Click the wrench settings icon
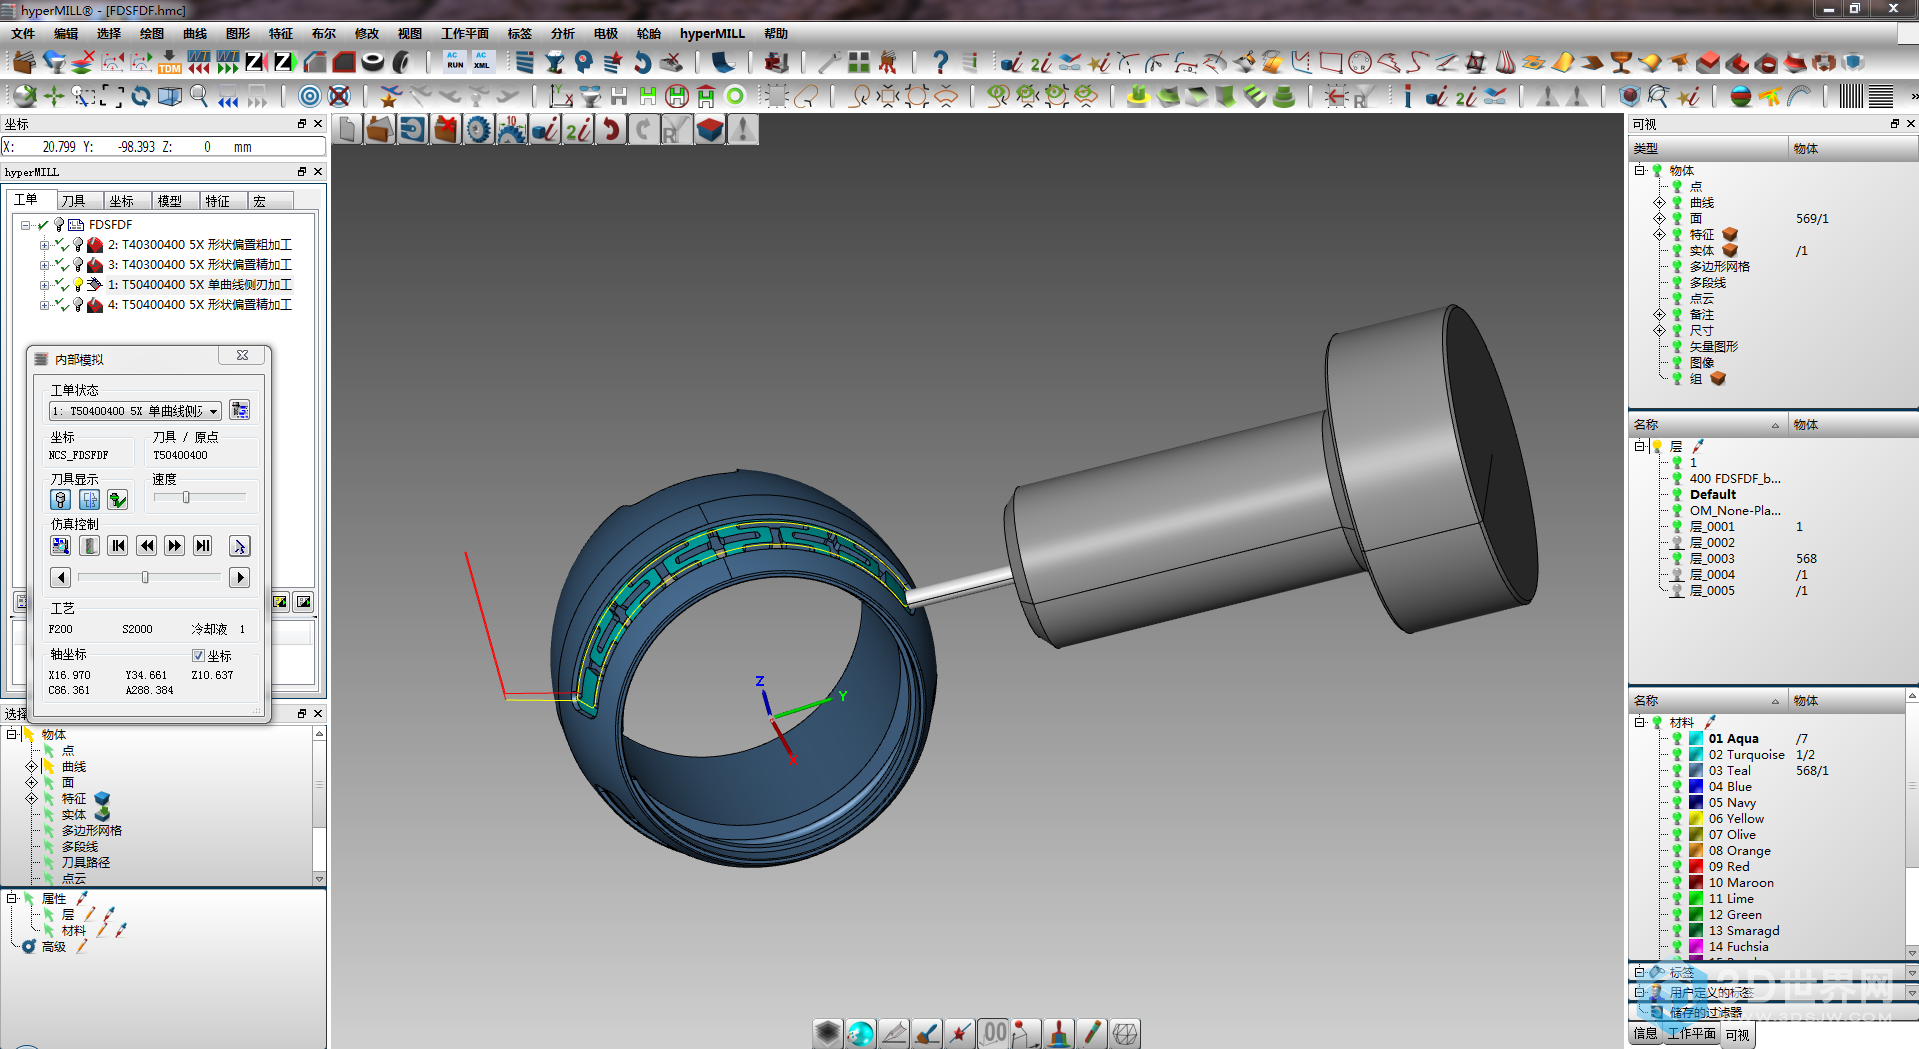1919x1049 pixels. pyautogui.click(x=828, y=62)
